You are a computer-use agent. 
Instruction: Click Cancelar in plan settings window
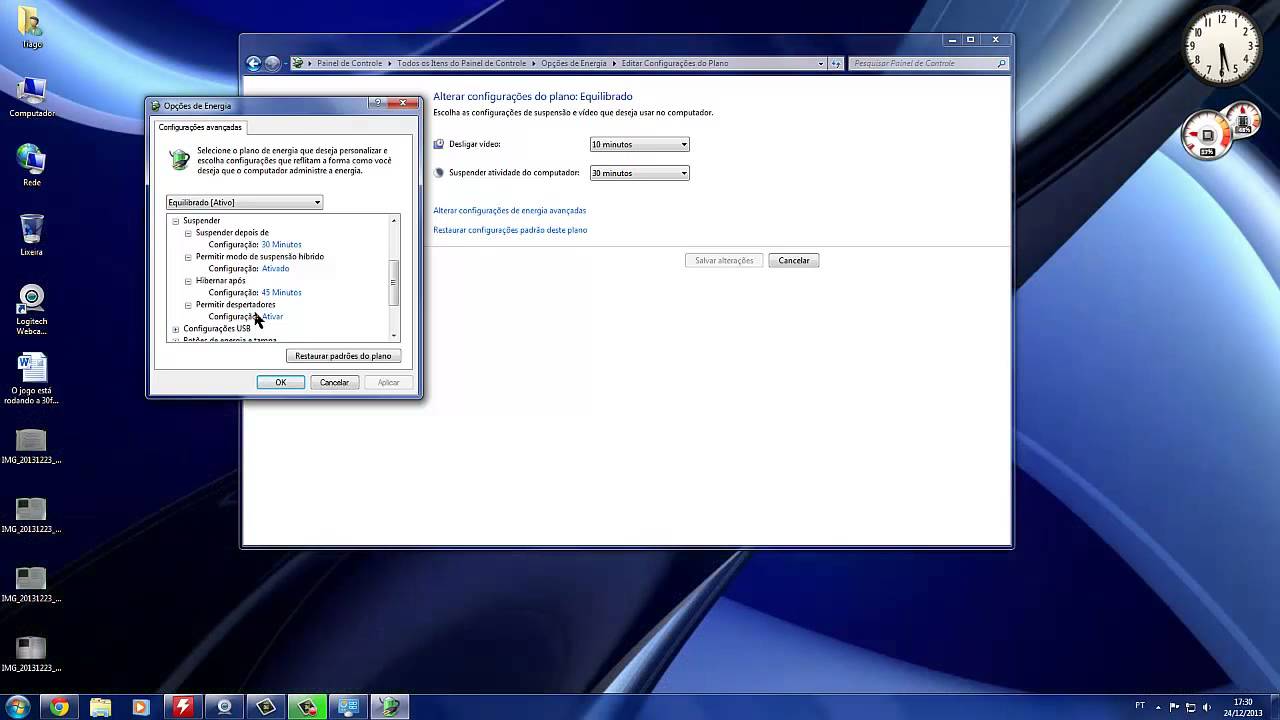coord(794,260)
